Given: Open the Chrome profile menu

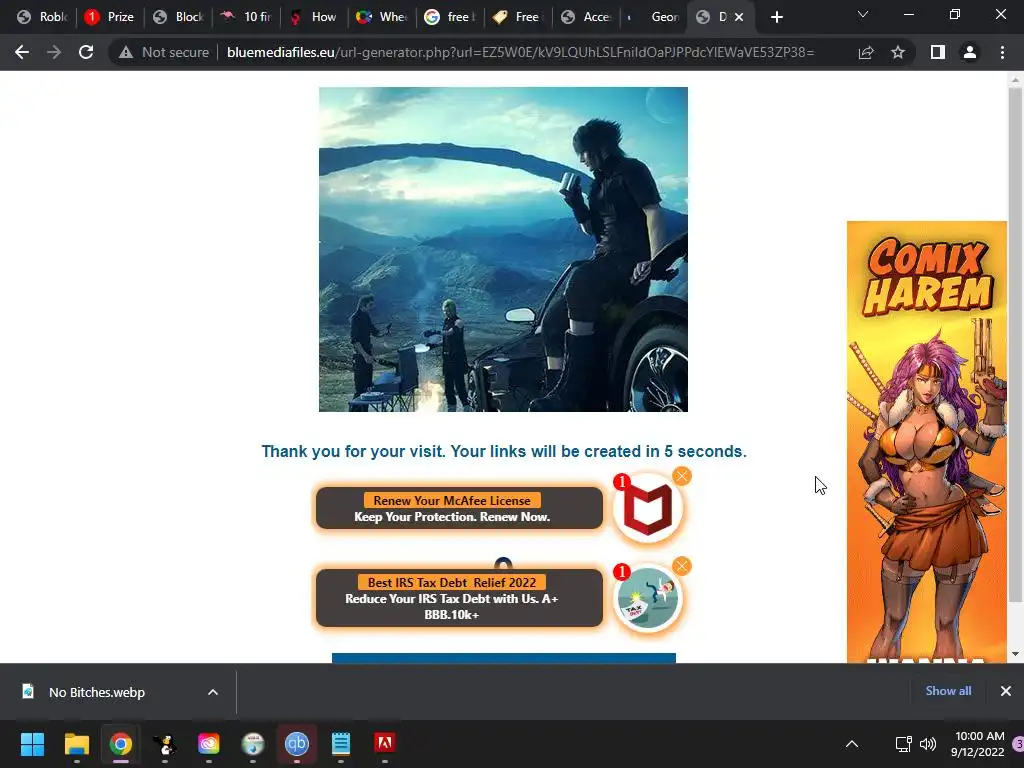Looking at the screenshot, I should pyautogui.click(x=970, y=52).
